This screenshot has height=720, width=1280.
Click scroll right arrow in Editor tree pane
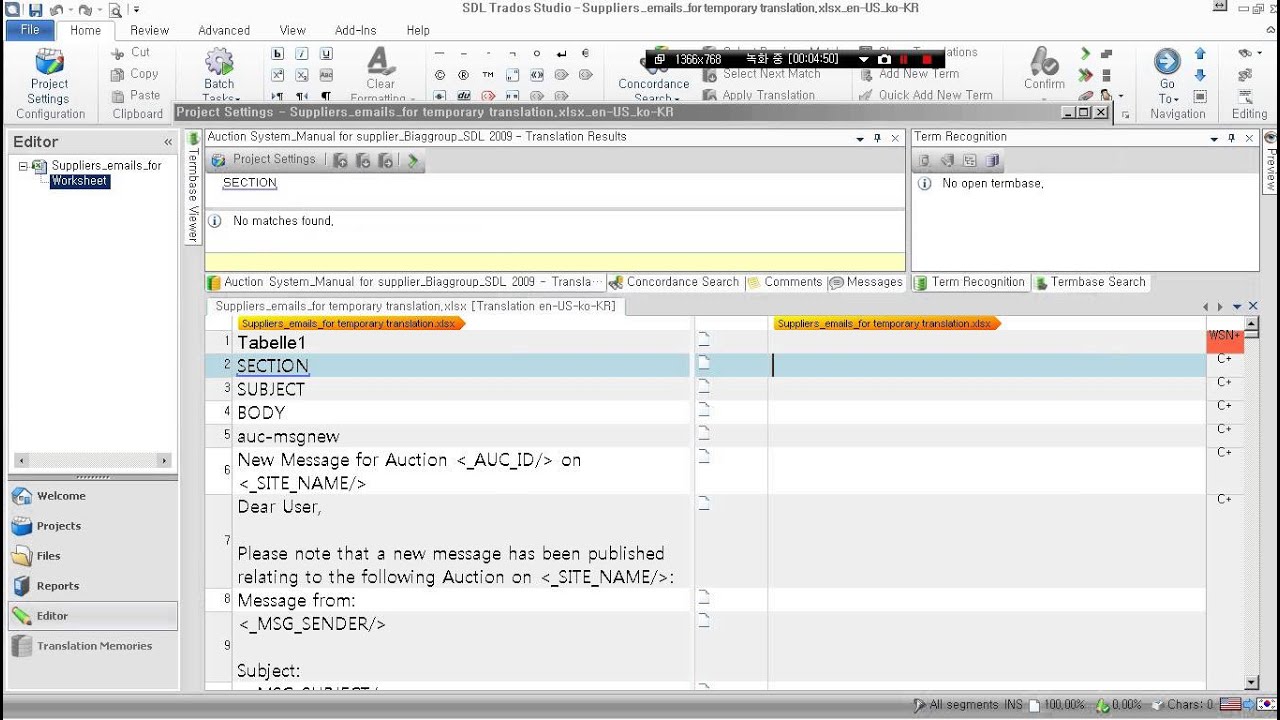[x=164, y=461]
